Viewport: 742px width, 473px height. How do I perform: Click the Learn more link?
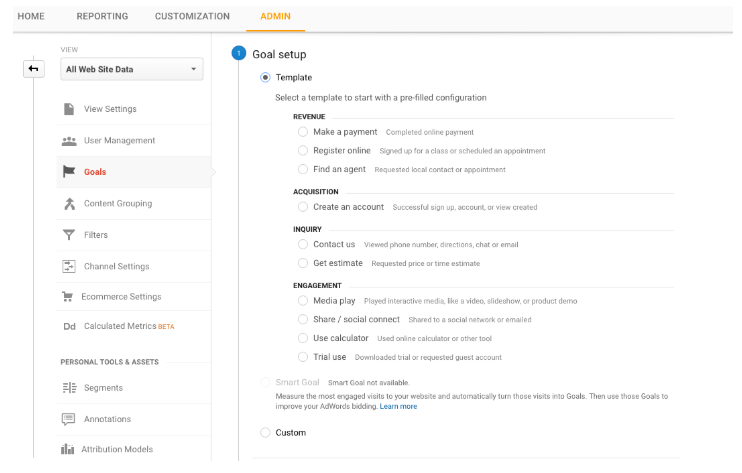[x=398, y=407]
